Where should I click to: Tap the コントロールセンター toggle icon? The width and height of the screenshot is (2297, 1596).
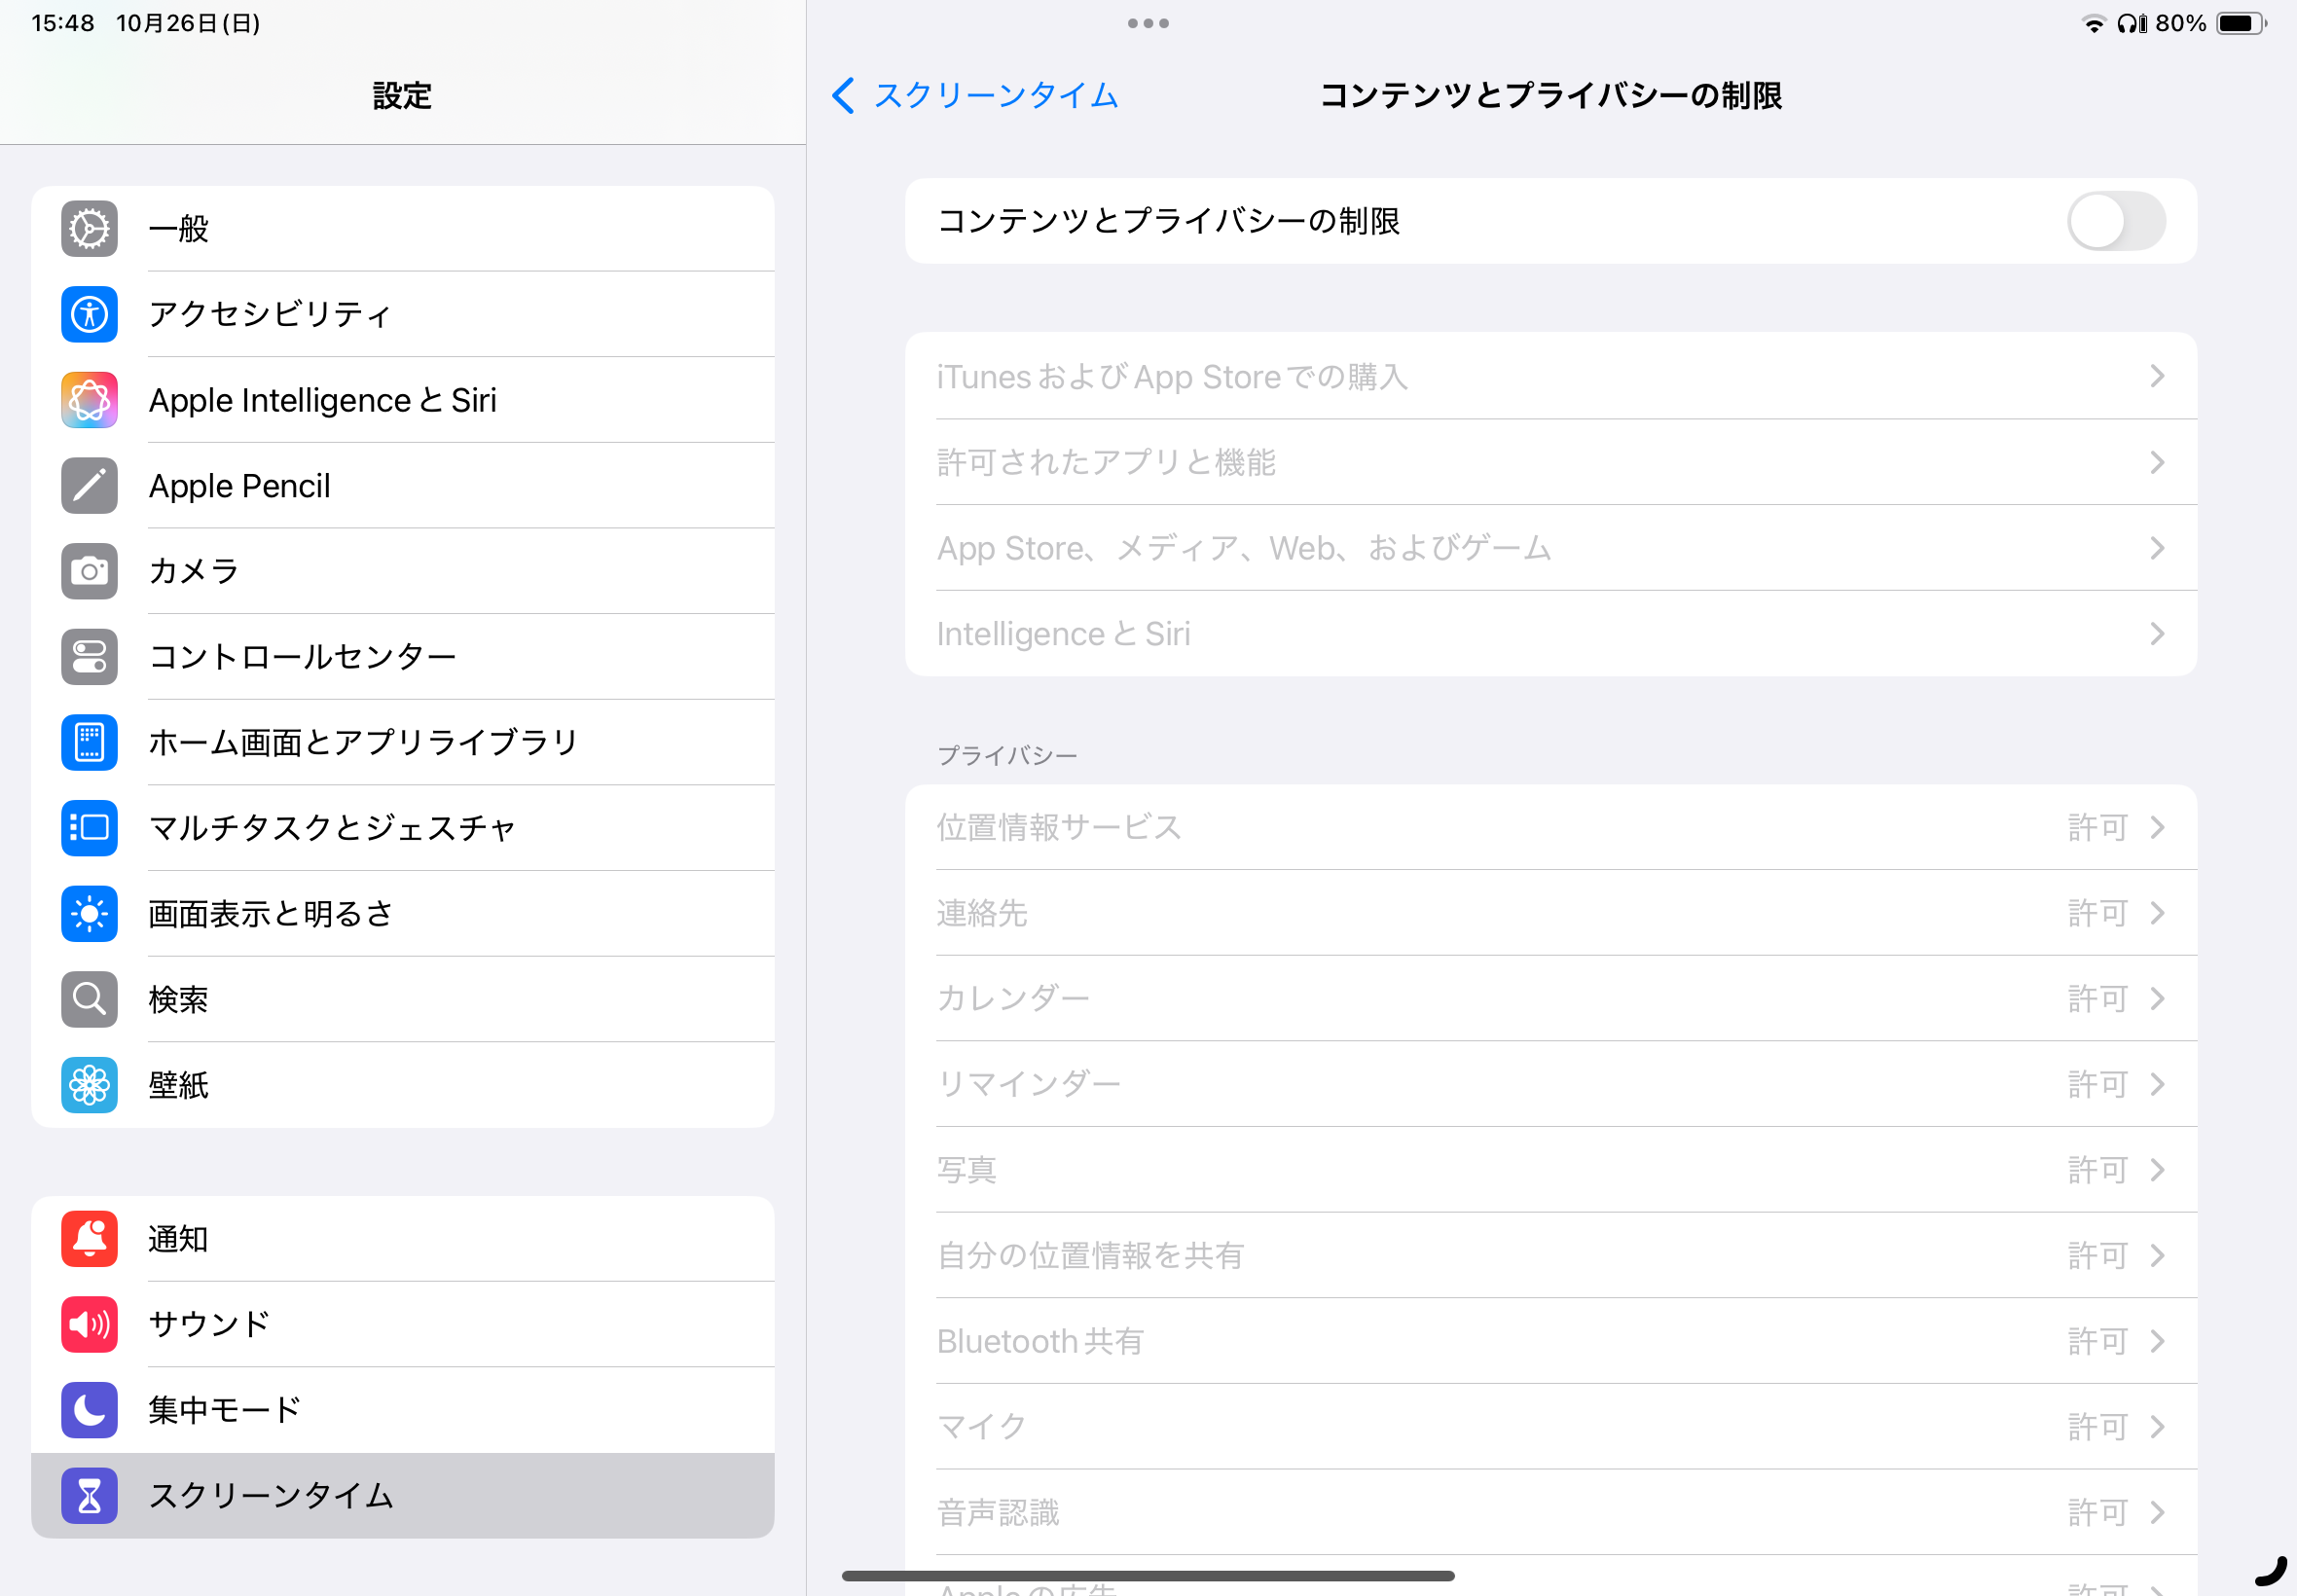tap(89, 657)
